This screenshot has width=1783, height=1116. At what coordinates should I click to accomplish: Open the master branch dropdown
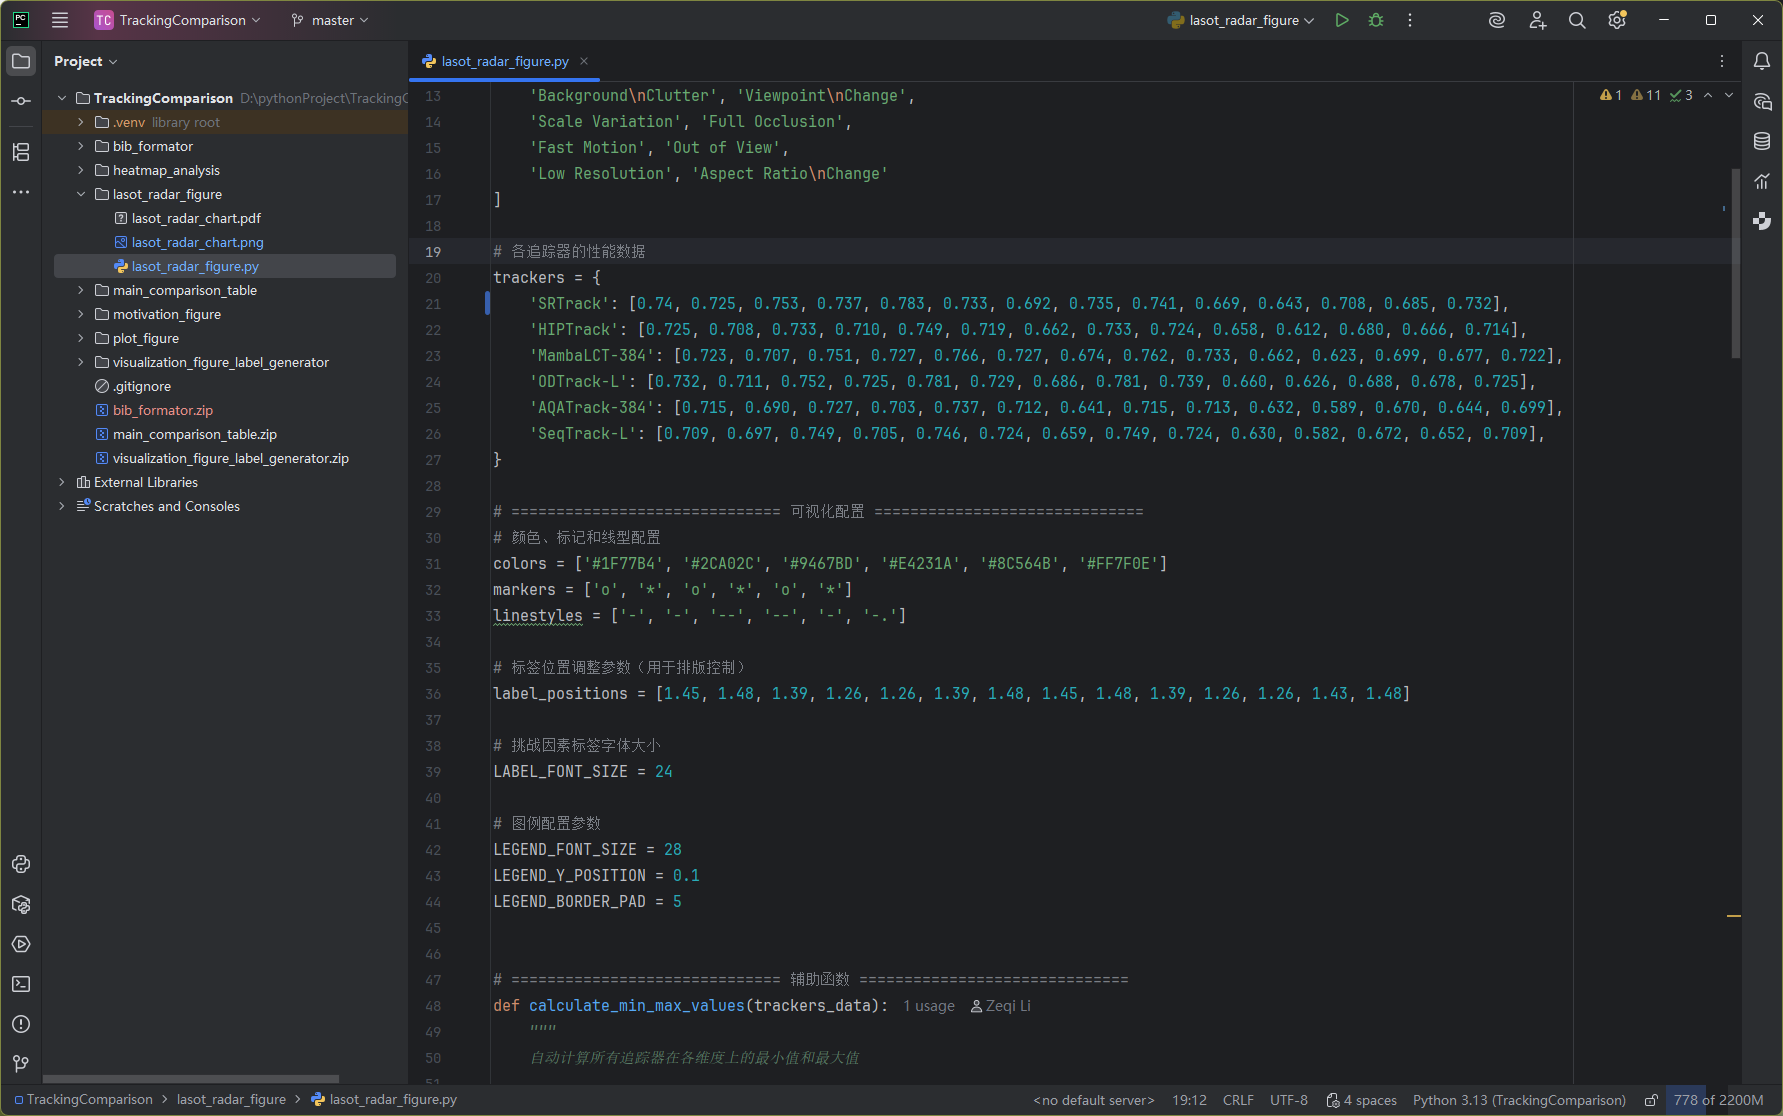[330, 20]
